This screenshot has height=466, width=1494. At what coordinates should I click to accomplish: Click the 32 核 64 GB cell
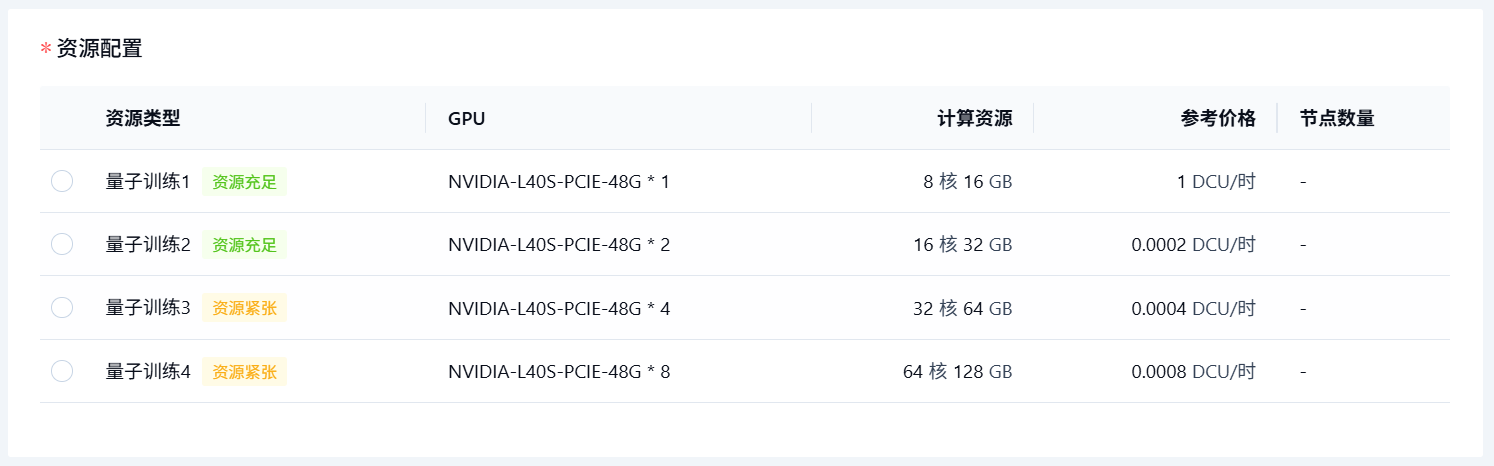pyautogui.click(x=962, y=308)
